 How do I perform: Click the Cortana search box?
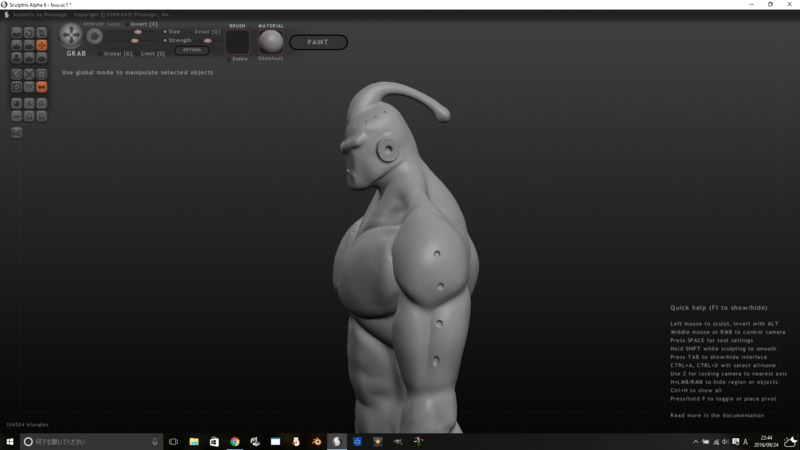pos(92,442)
